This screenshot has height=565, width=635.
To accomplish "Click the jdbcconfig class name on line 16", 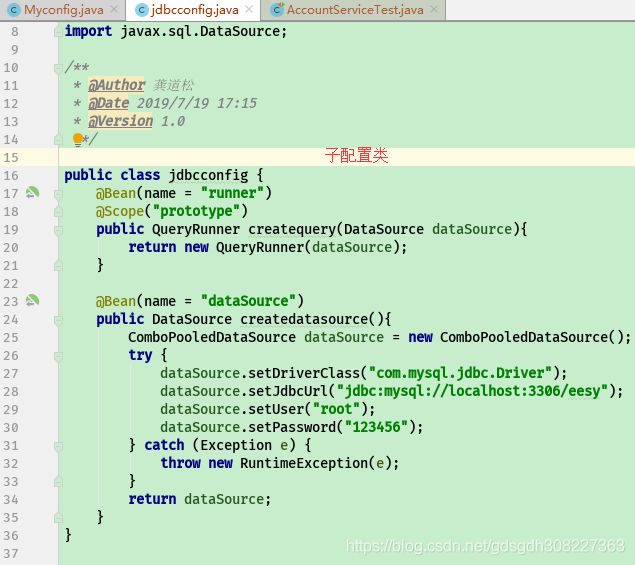I will coord(208,175).
